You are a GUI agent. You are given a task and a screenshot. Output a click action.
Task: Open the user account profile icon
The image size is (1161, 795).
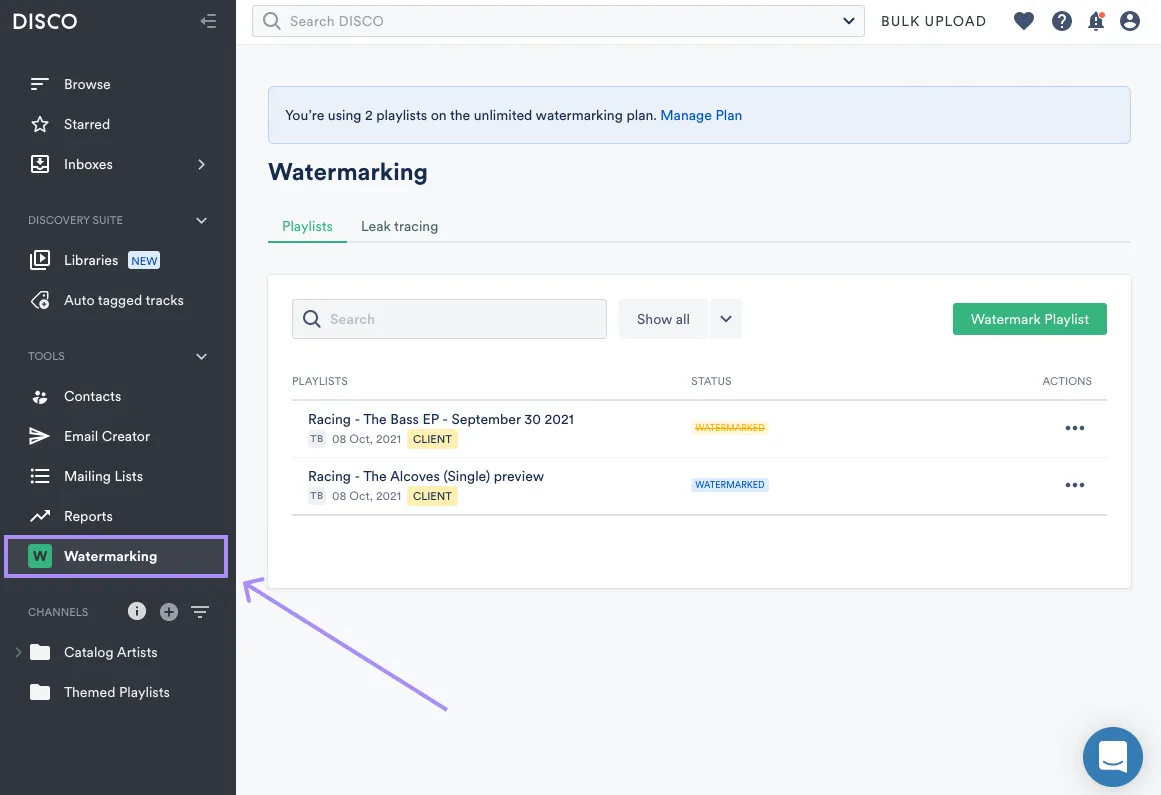(1130, 21)
